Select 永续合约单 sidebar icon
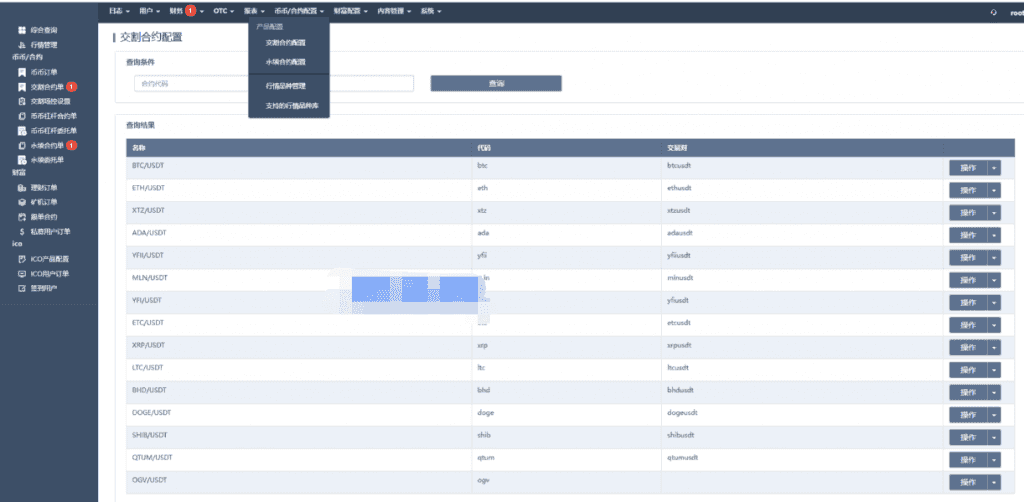 point(22,146)
